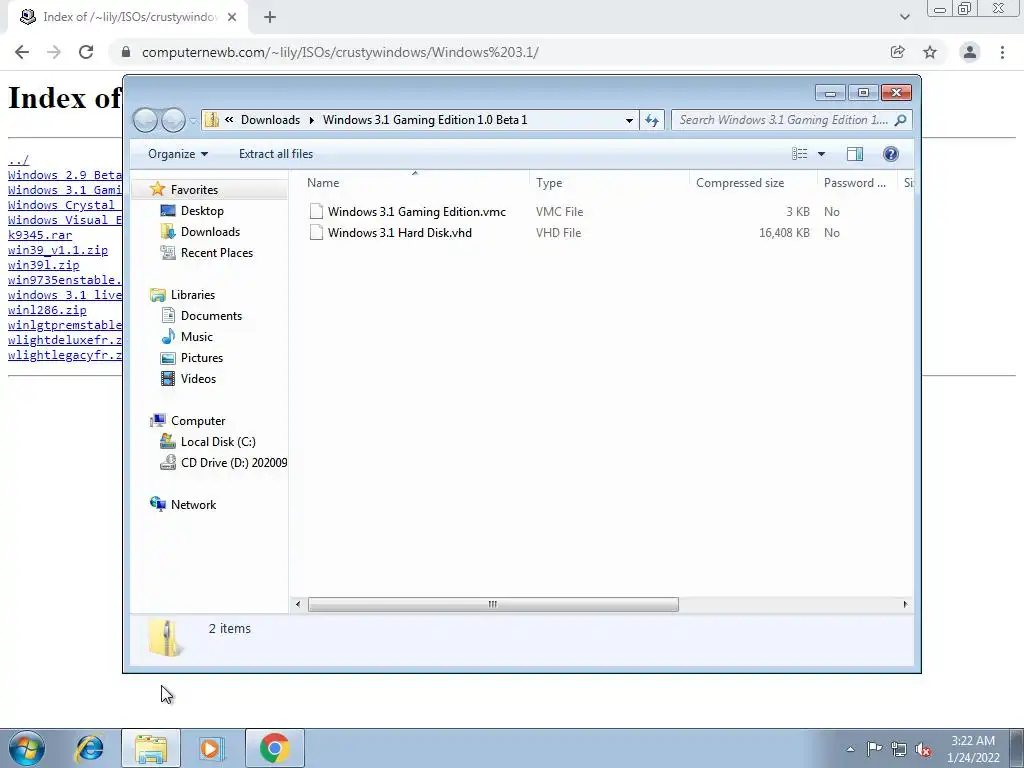Click the magnifier icon in Explorer search
Viewport: 1024px width, 768px height.
coord(901,120)
